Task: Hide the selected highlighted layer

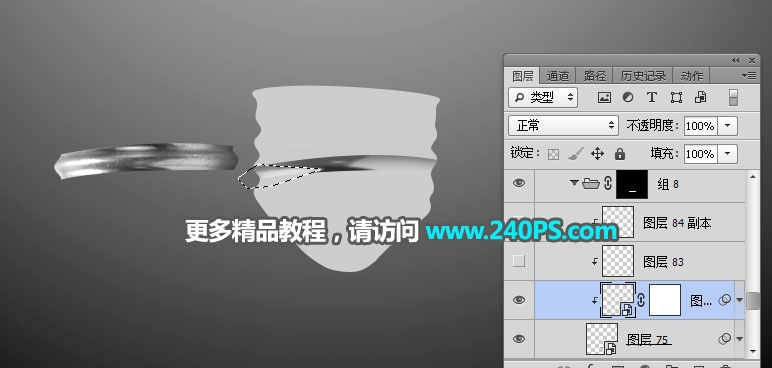Action: (519, 300)
